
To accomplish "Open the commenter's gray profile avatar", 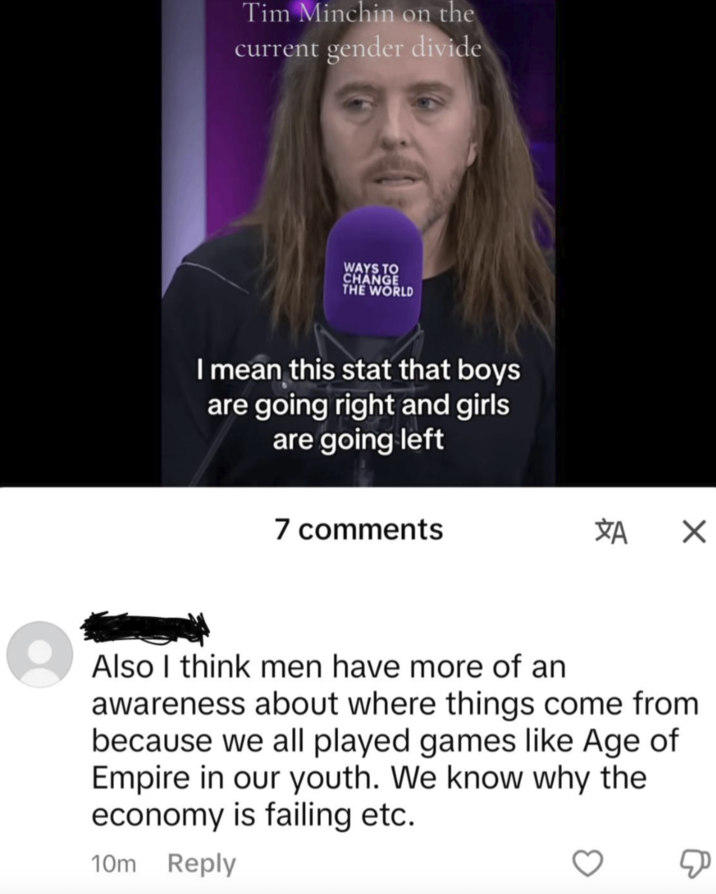I will coord(40,654).
